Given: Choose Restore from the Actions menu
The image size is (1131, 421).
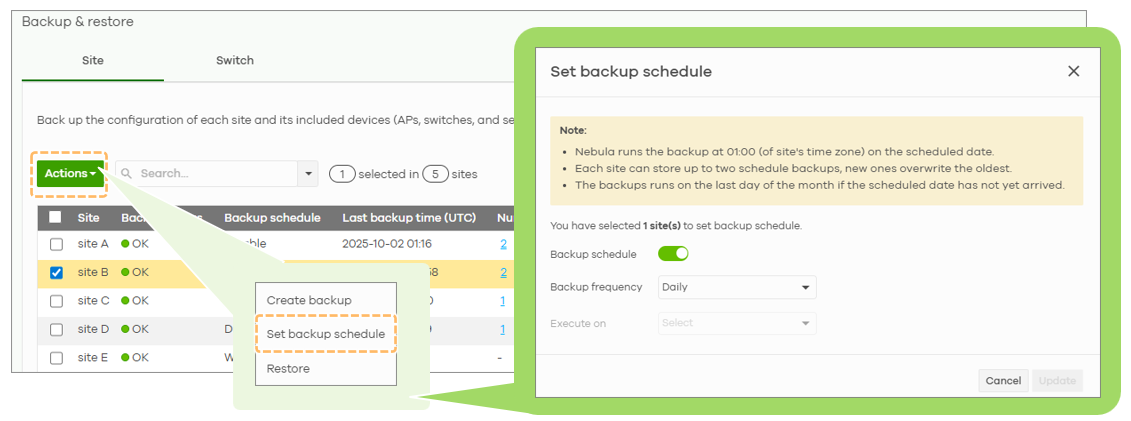Looking at the screenshot, I should 288,368.
